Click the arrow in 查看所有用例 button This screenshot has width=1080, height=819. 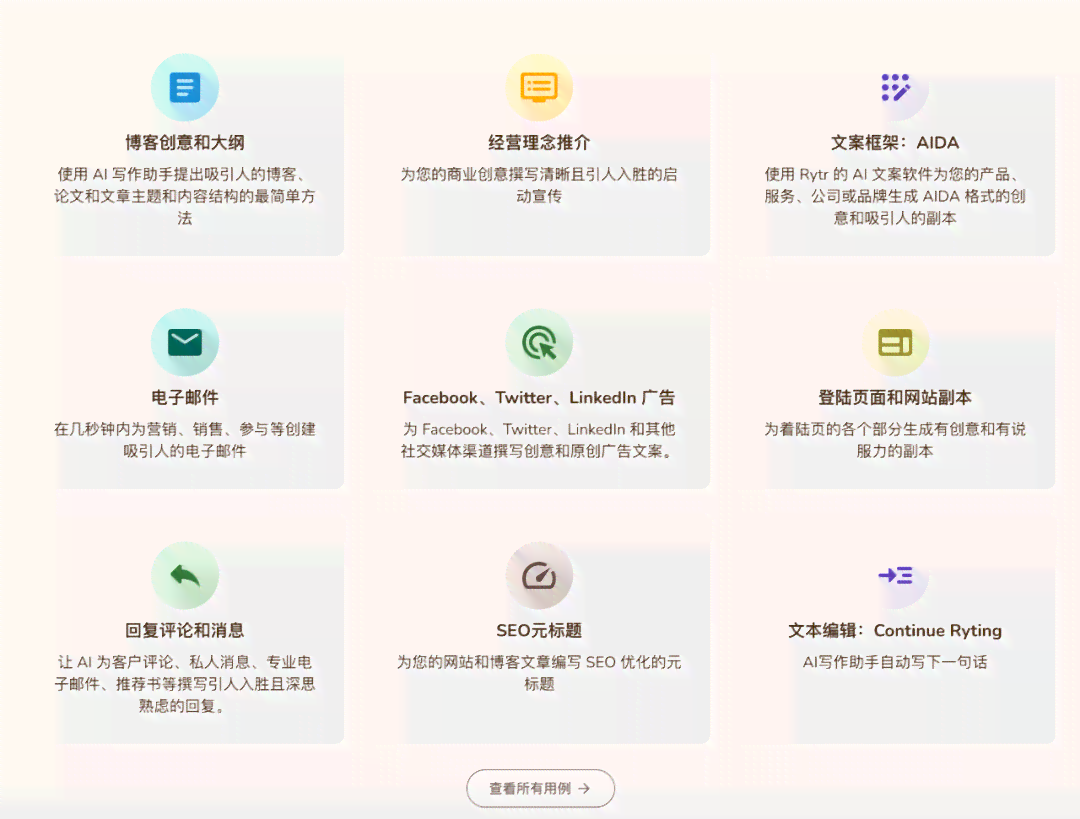pyautogui.click(x=584, y=788)
